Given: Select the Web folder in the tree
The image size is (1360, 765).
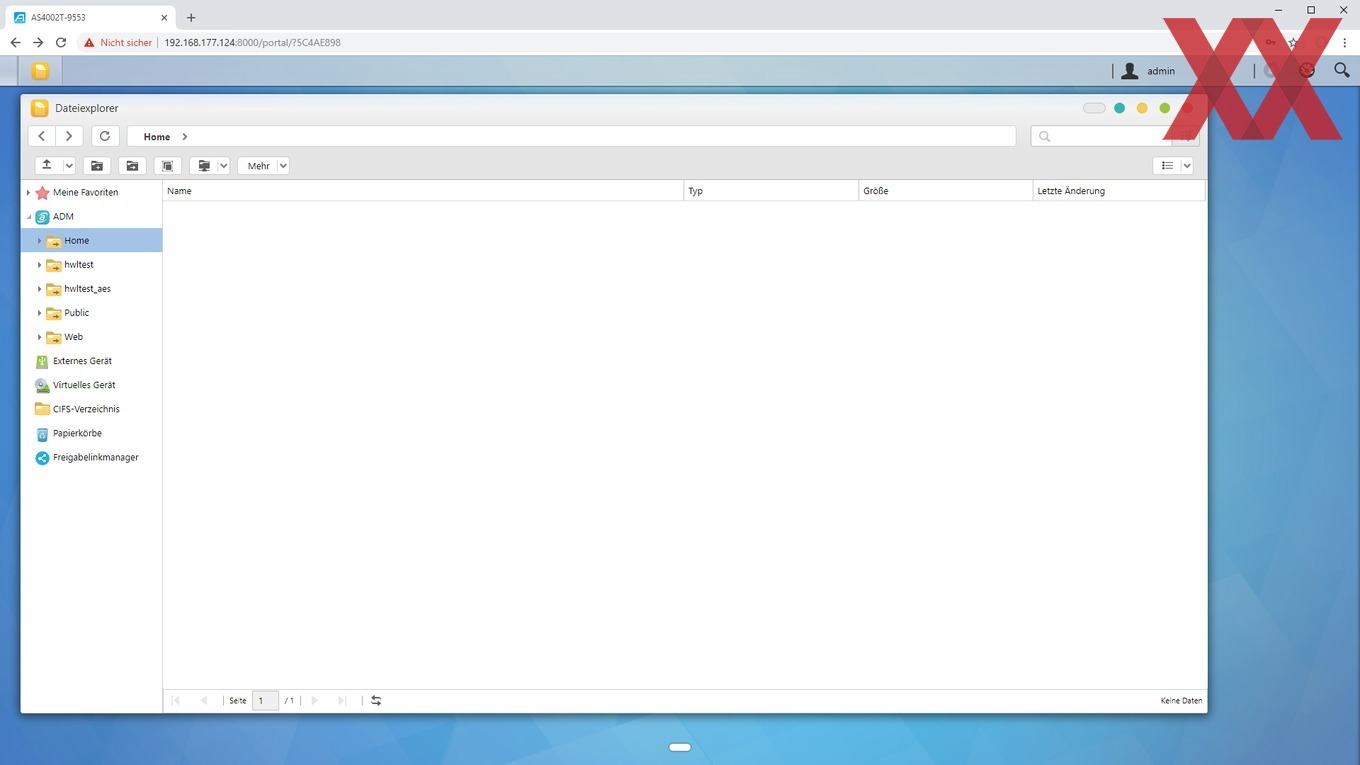Looking at the screenshot, I should tap(73, 337).
